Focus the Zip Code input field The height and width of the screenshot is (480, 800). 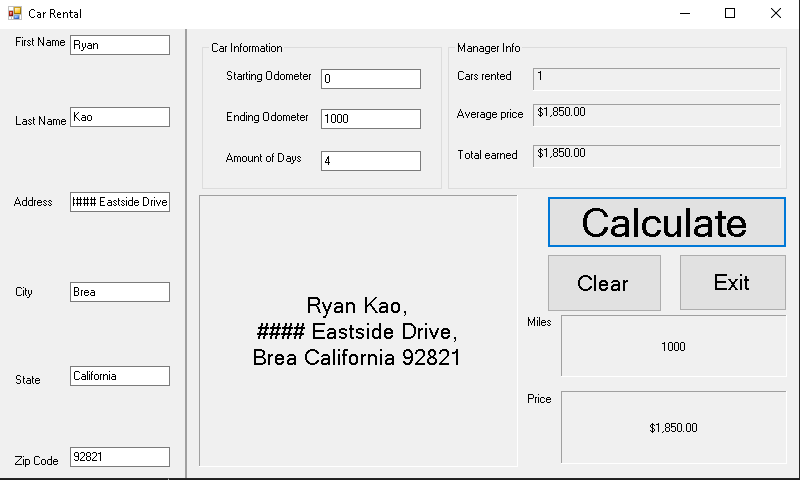[x=120, y=457]
